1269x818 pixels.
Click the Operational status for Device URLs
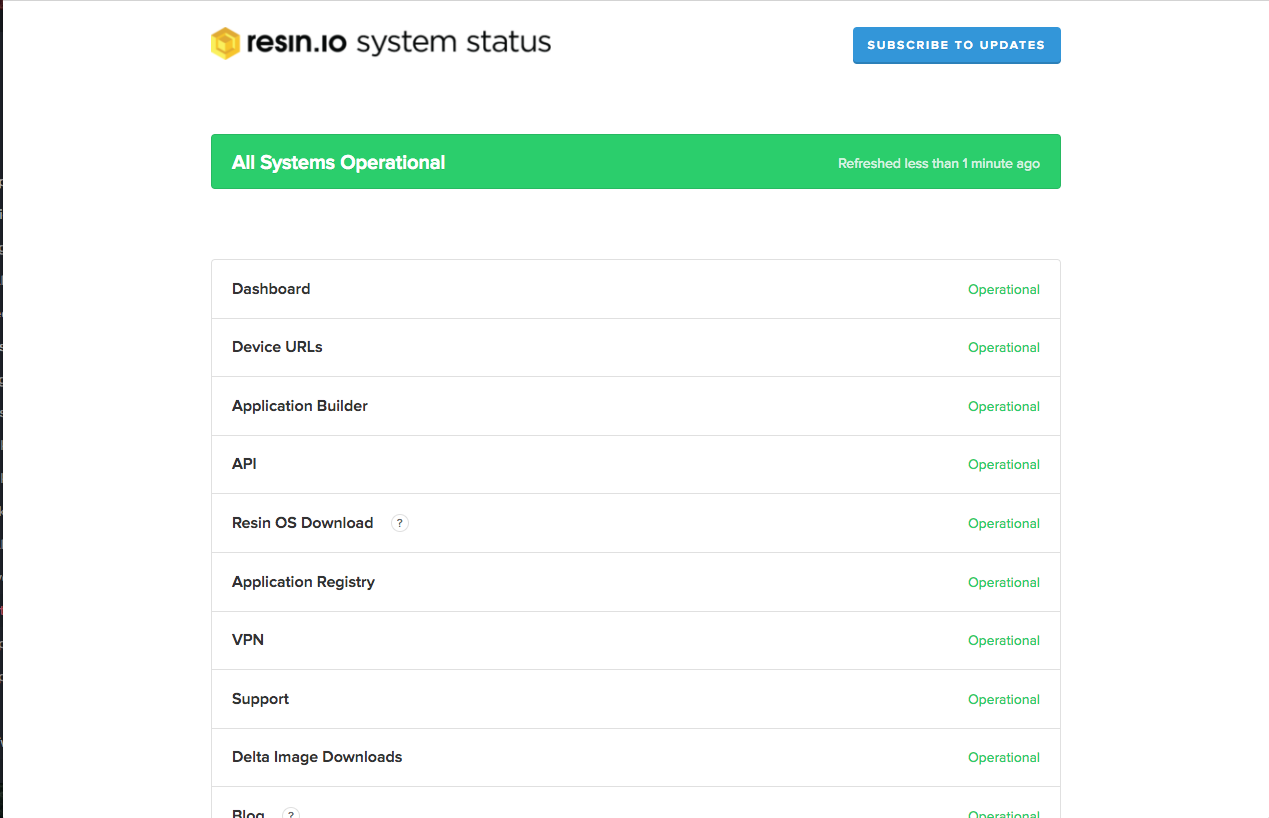(1004, 348)
